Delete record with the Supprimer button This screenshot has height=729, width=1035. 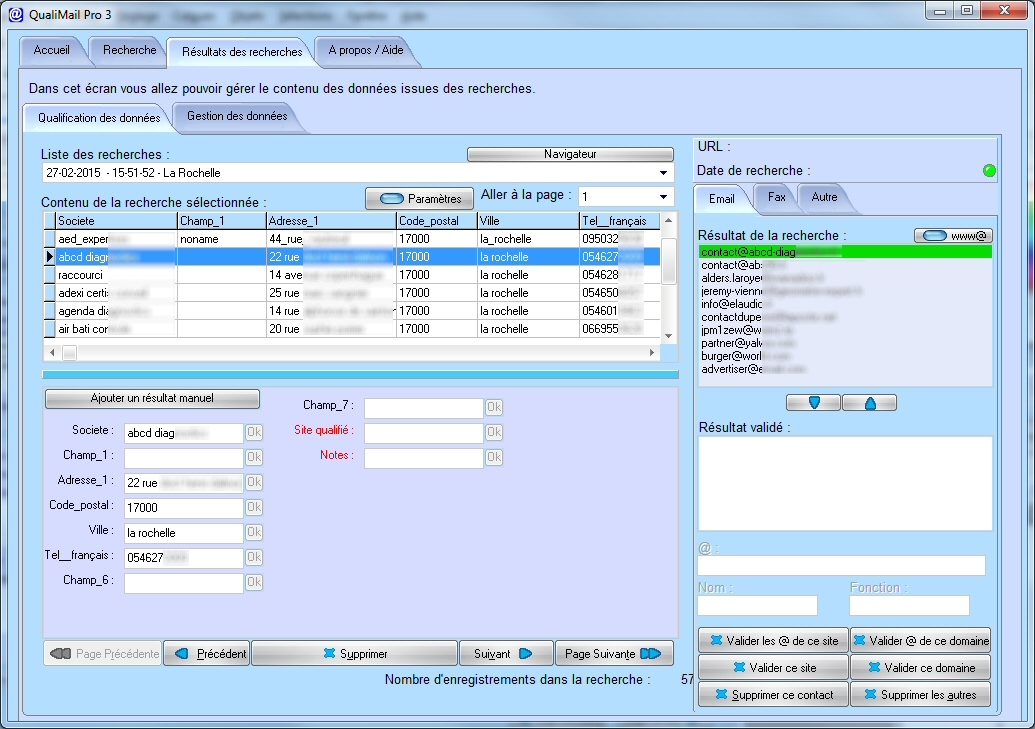coord(354,654)
